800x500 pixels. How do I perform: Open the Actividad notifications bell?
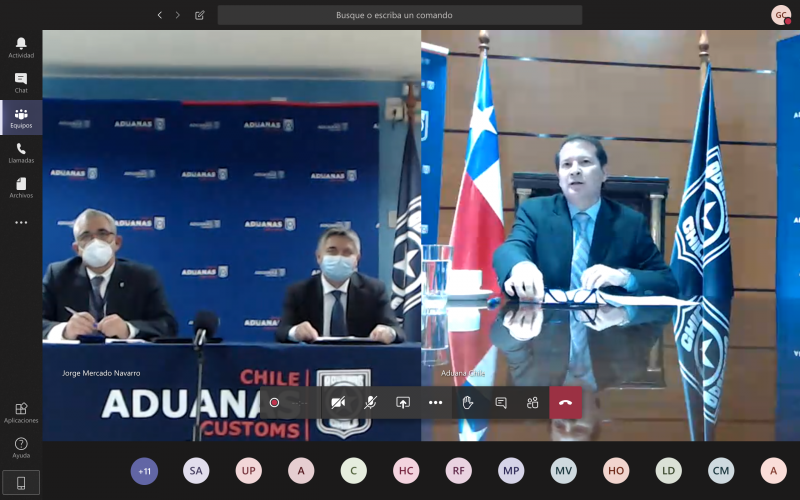click(21, 48)
